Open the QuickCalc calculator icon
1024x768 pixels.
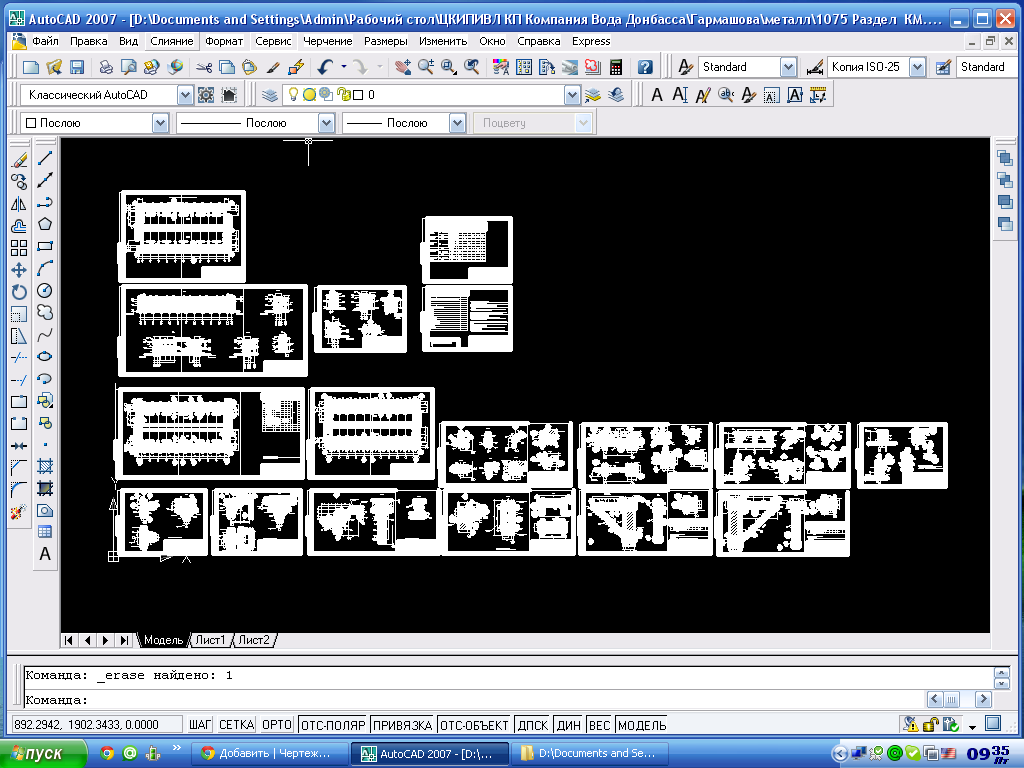(x=615, y=67)
